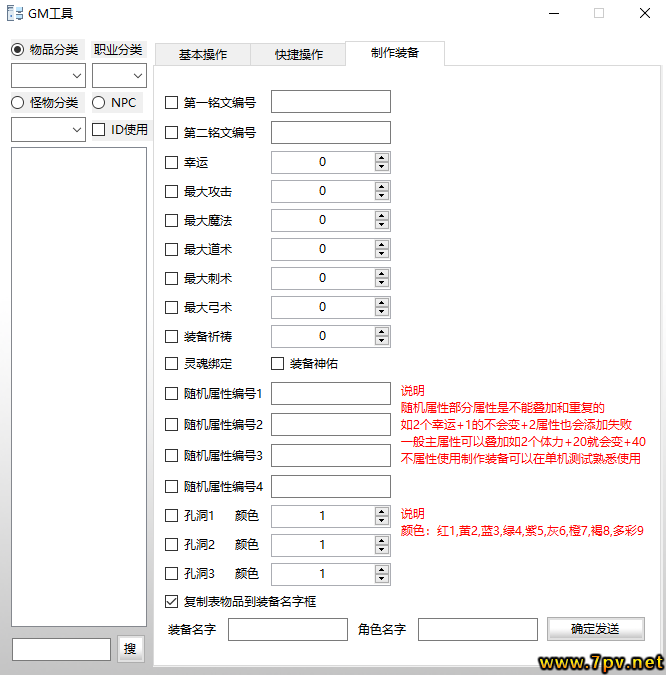Enable the ID使用 checkbox

tap(99, 130)
